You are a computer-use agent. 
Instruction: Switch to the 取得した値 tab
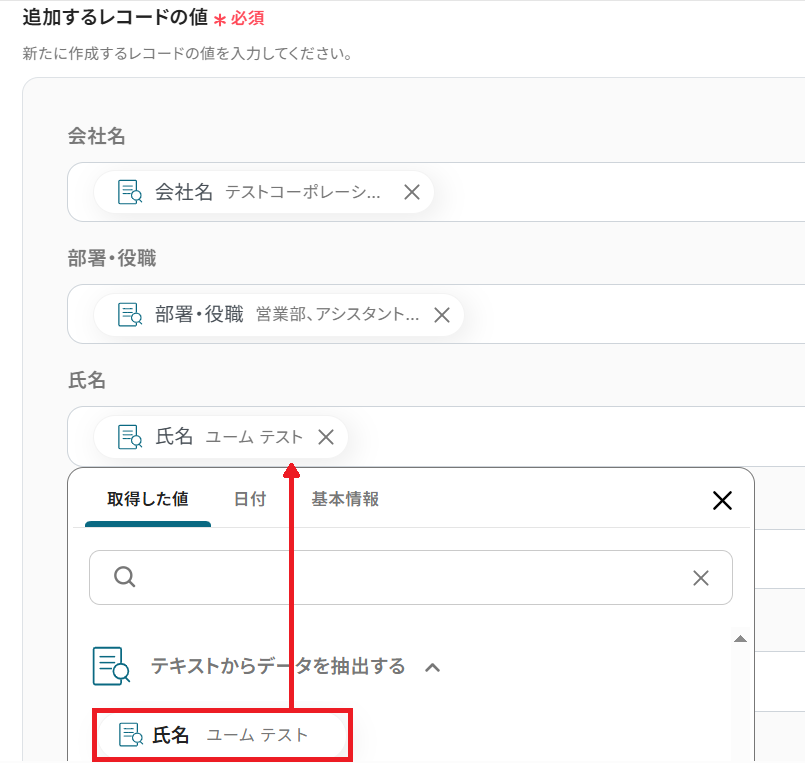tap(148, 499)
